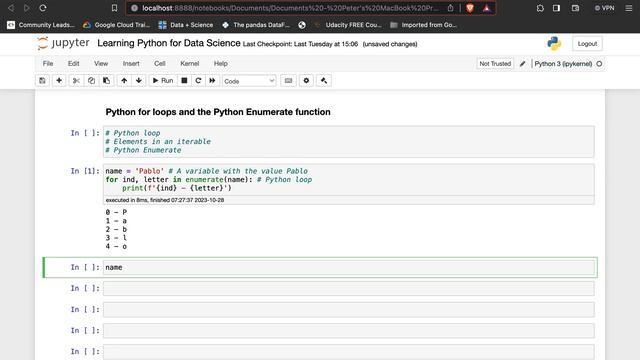
Task: Open the Community Leads bookmark
Action: 41,25
